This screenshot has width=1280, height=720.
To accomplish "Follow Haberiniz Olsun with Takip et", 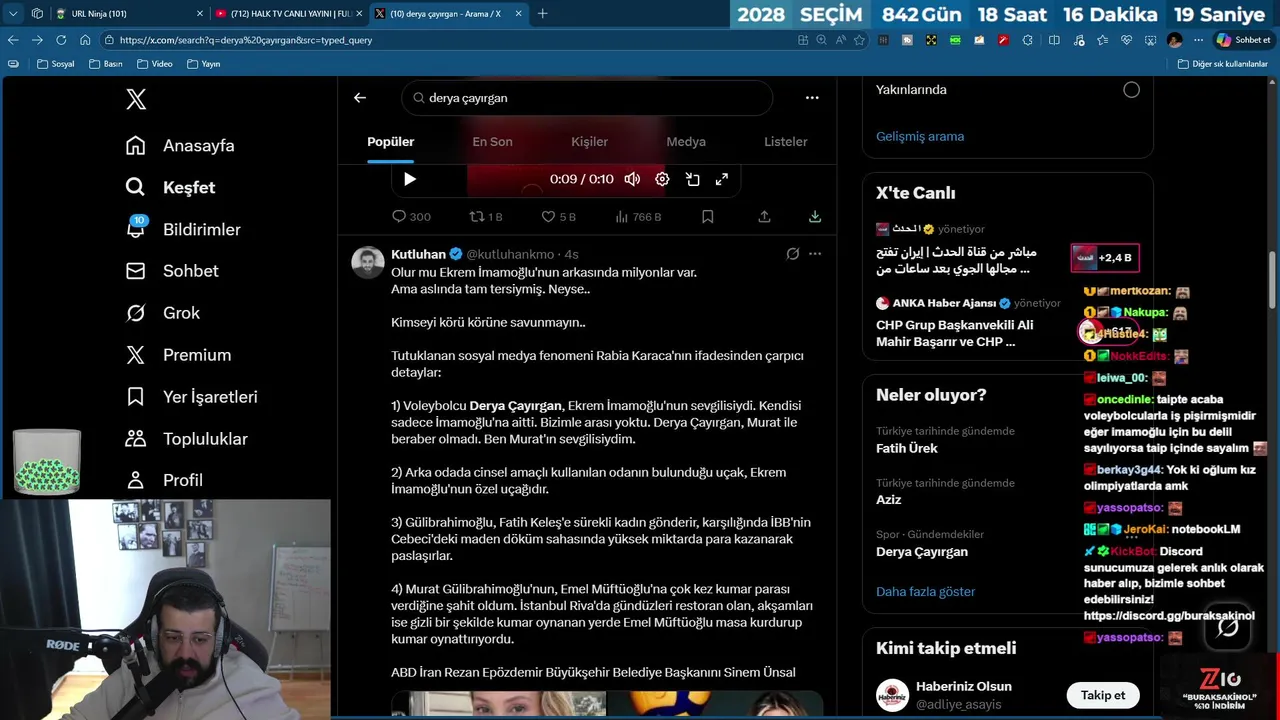I will 1102,695.
